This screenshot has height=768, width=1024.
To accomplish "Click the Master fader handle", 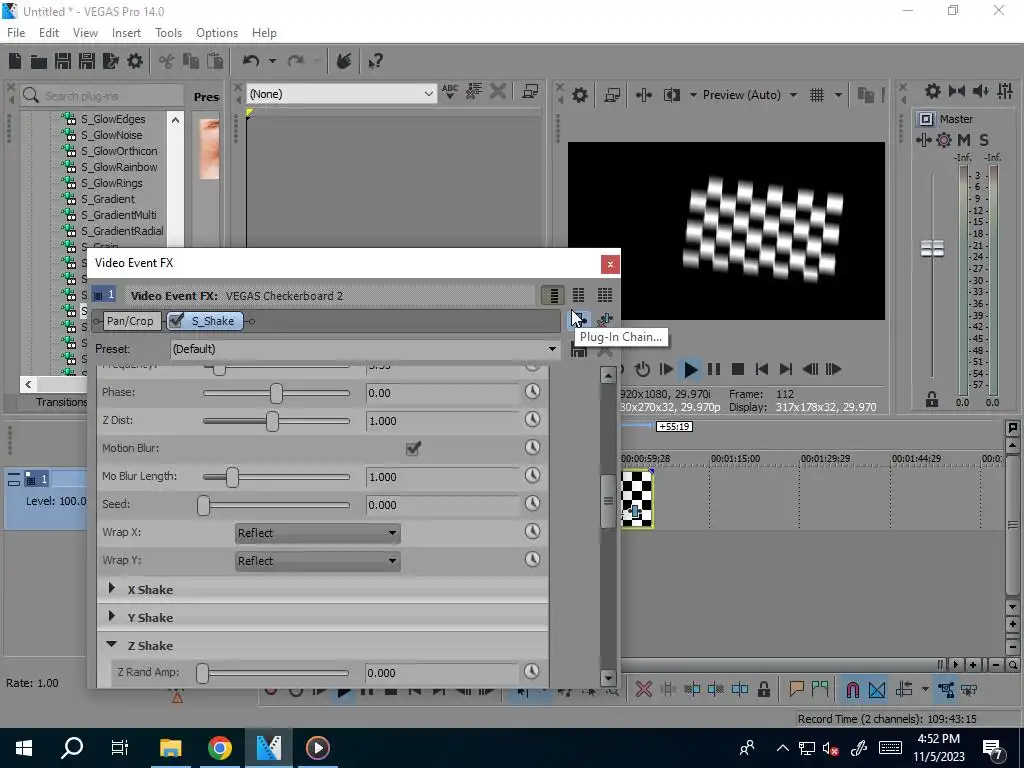I will click(x=933, y=248).
